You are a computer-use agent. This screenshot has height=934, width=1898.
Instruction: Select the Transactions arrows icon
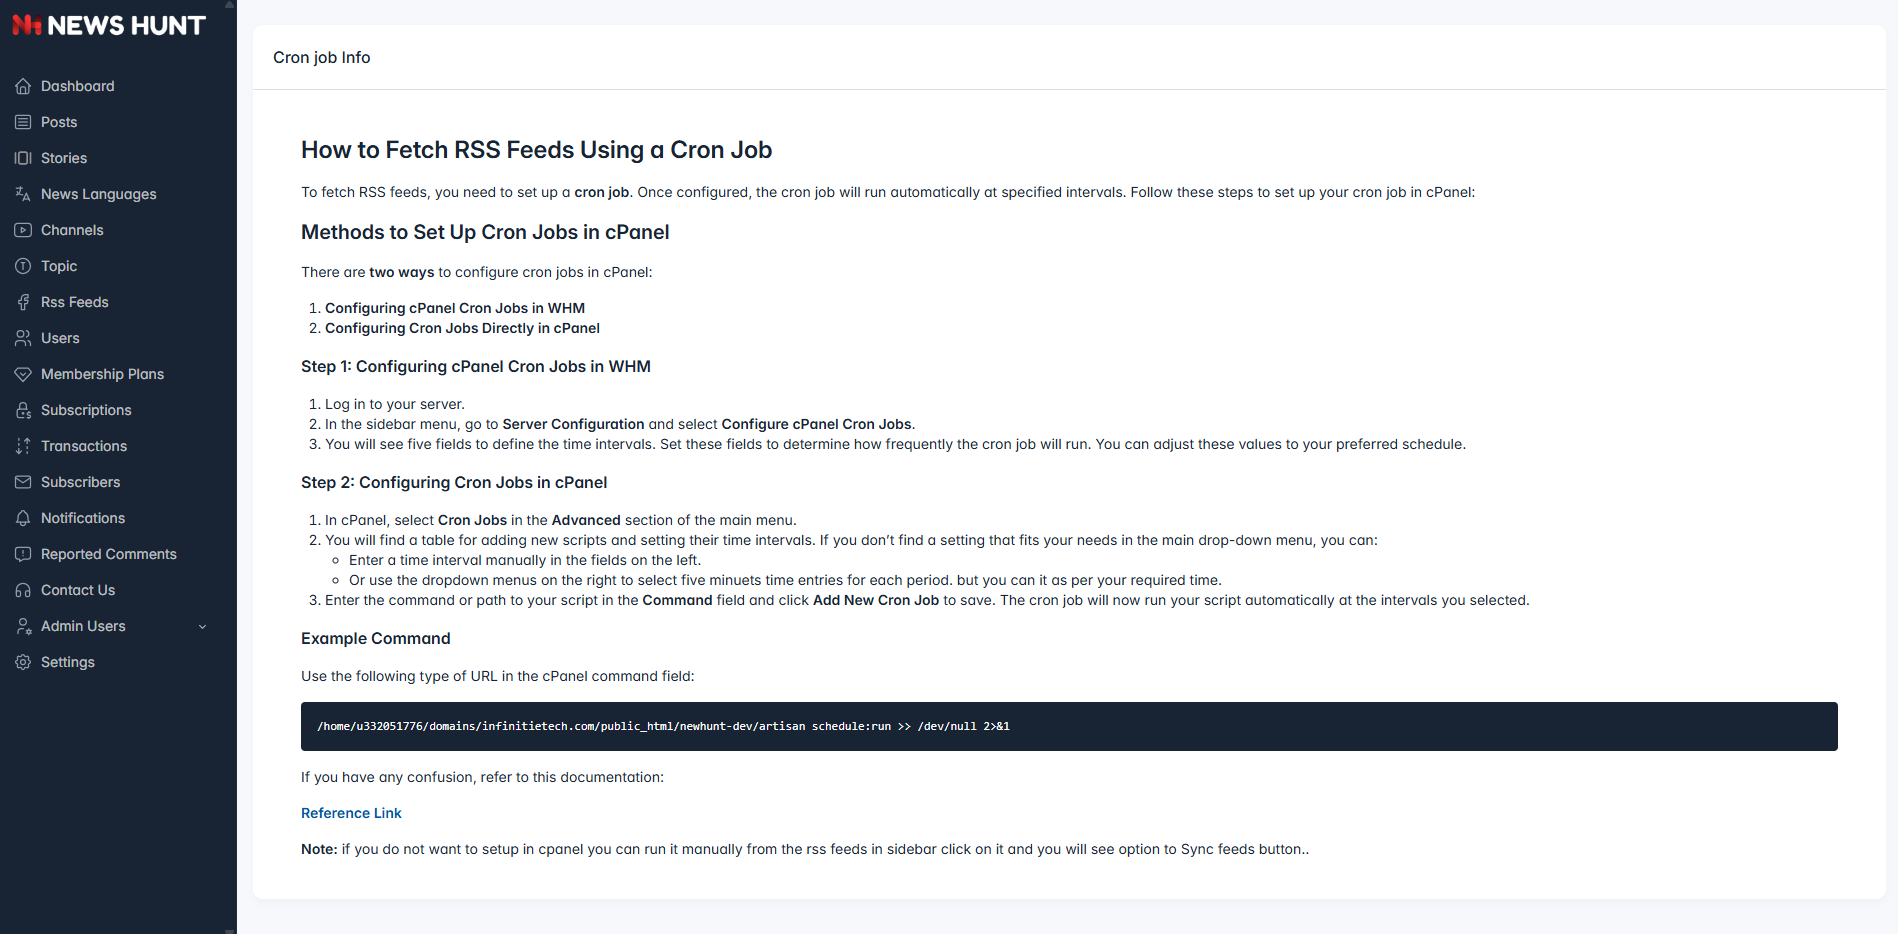pyautogui.click(x=23, y=446)
